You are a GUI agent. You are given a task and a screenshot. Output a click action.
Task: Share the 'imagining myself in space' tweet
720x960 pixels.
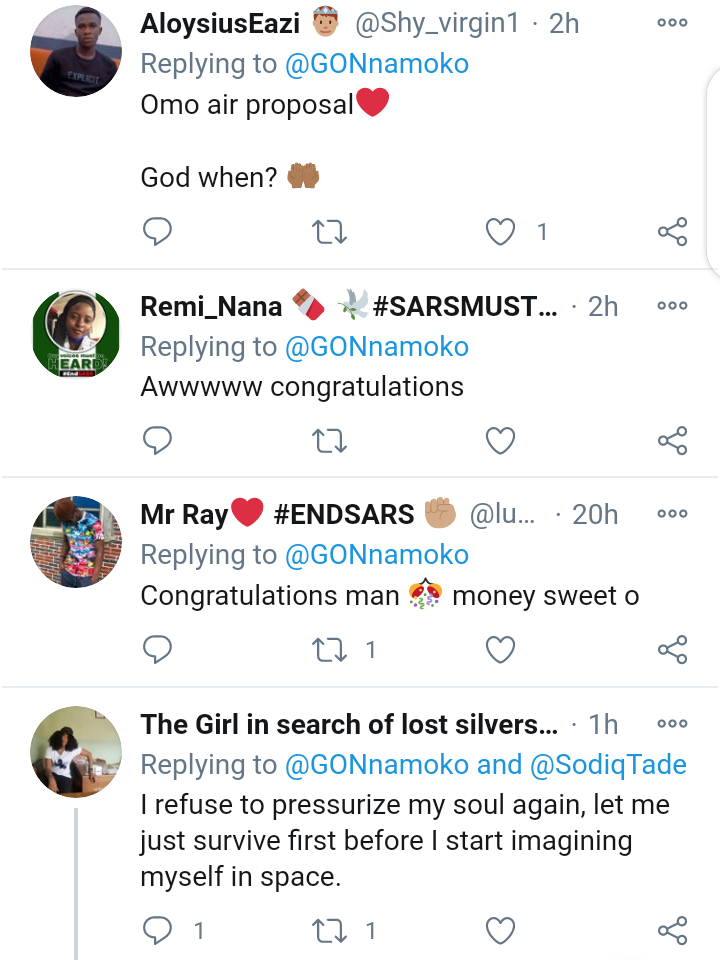tap(672, 931)
